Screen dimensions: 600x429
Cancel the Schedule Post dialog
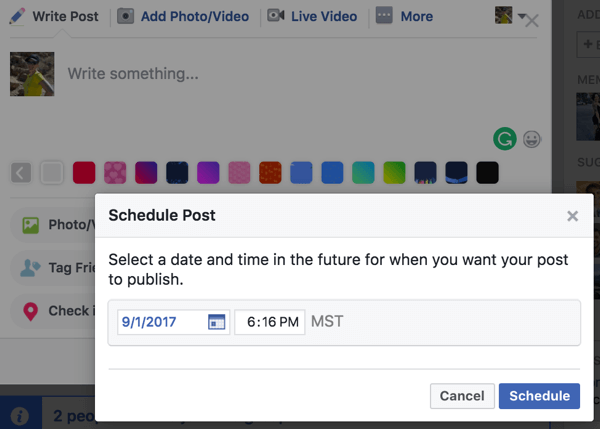point(462,396)
